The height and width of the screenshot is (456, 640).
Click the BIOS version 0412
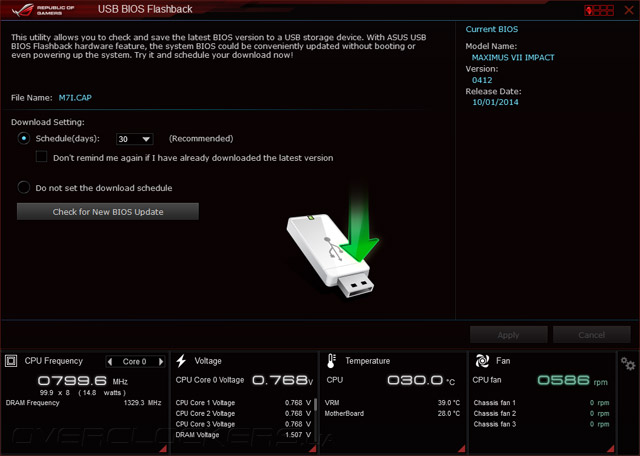coord(482,80)
